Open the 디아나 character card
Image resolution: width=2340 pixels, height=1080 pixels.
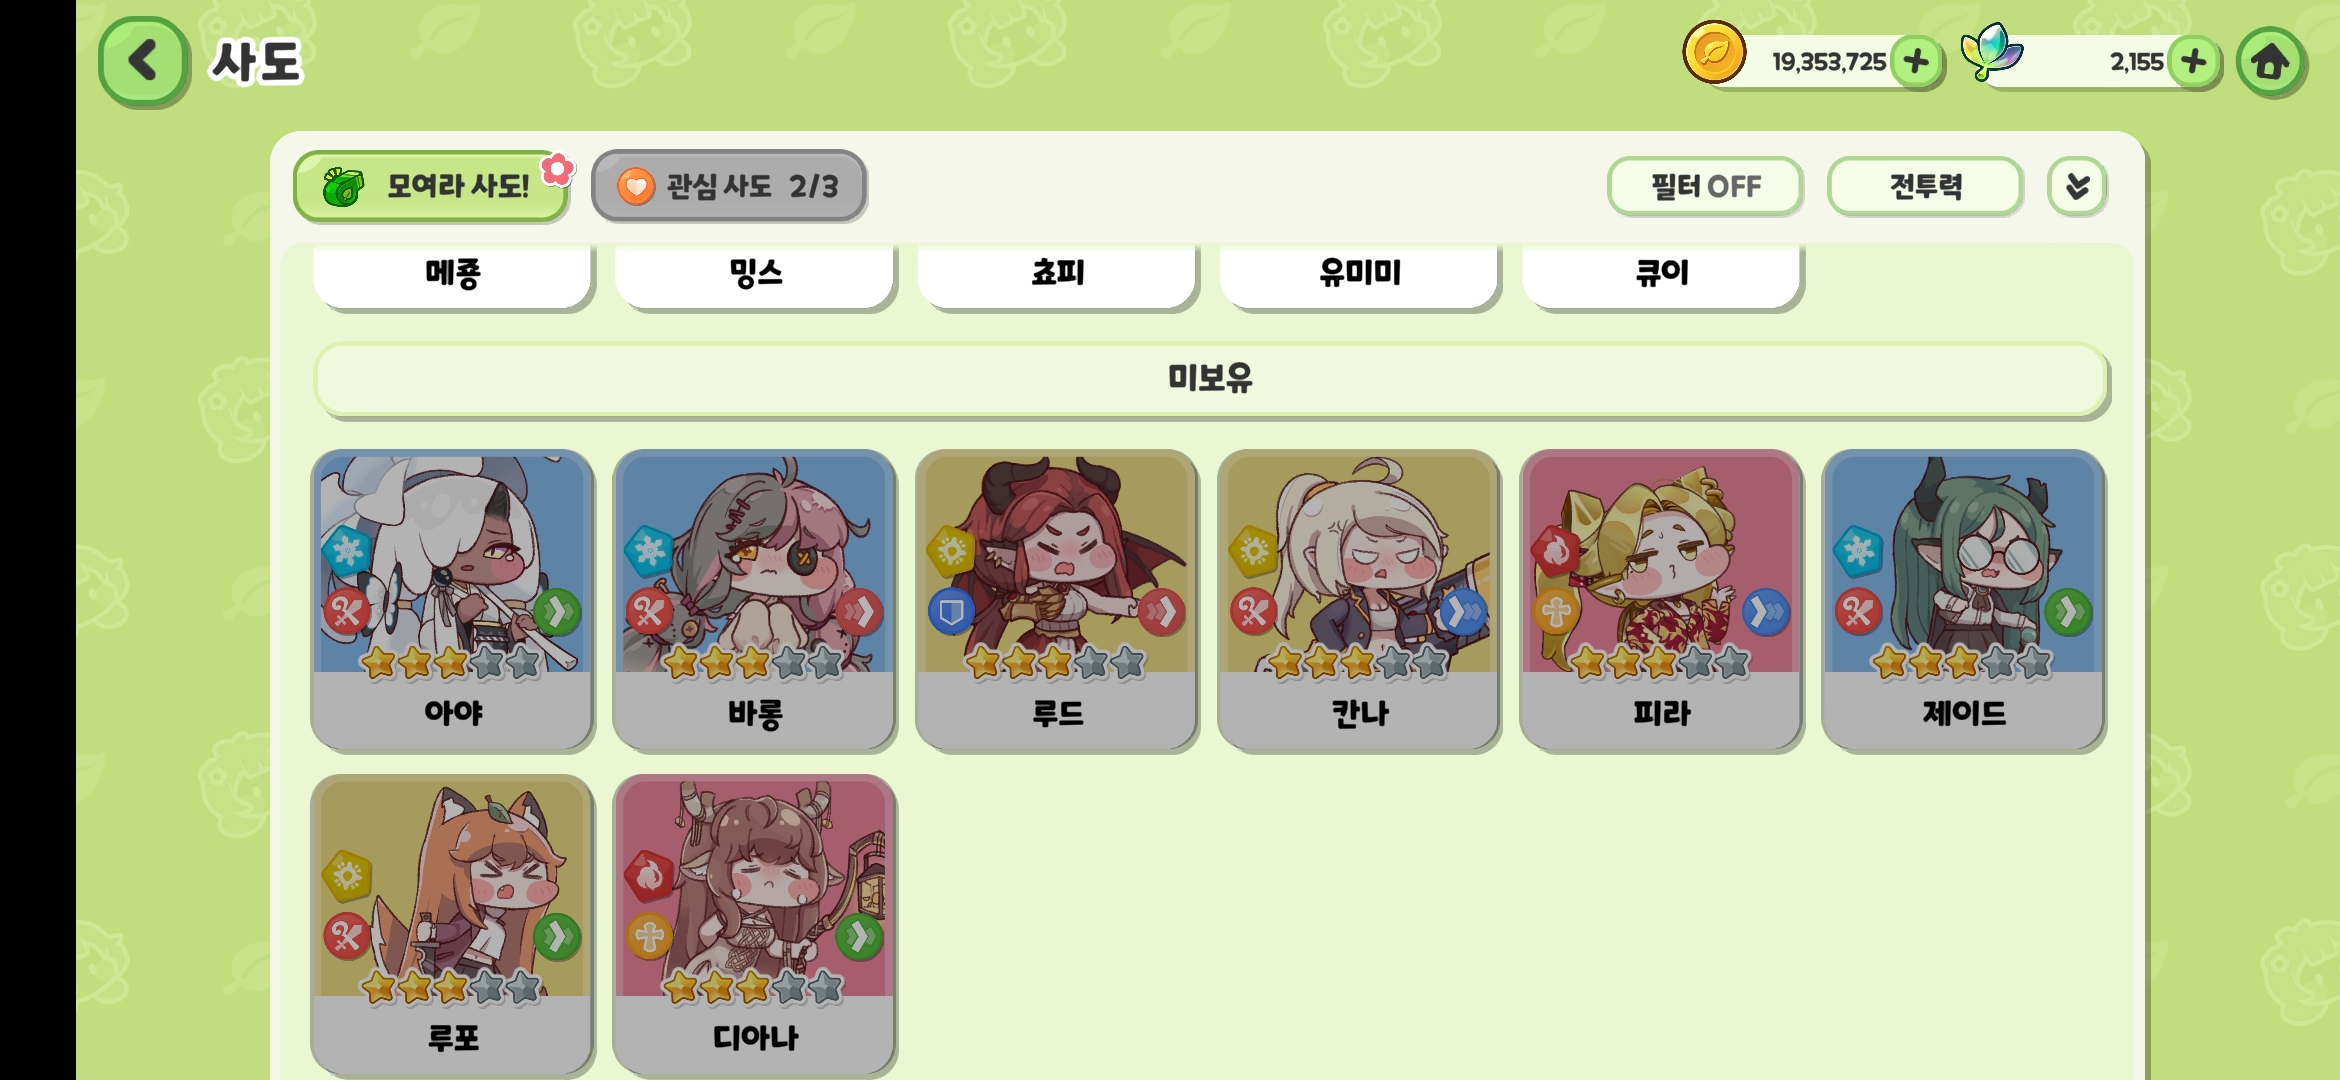tap(755, 924)
